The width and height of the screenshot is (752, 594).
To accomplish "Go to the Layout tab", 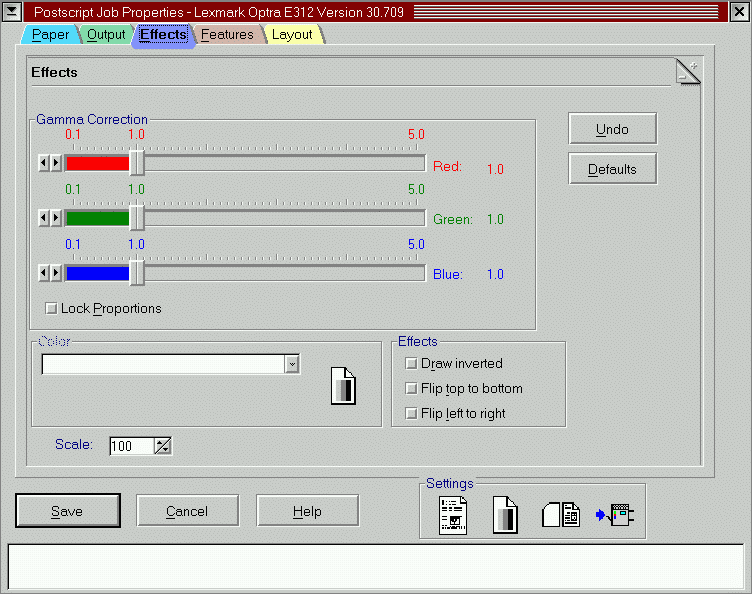I will (x=292, y=35).
